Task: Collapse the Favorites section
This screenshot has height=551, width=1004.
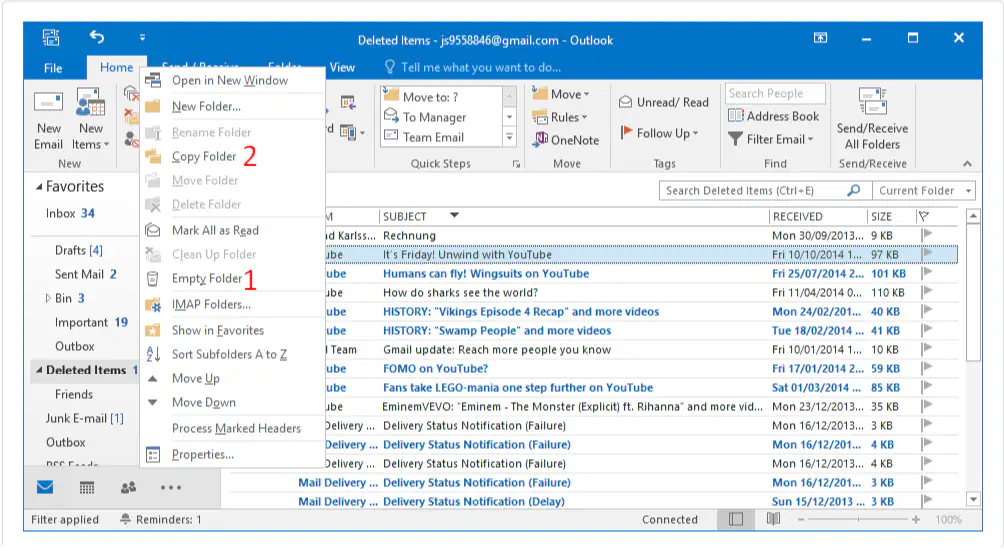Action: [x=39, y=187]
